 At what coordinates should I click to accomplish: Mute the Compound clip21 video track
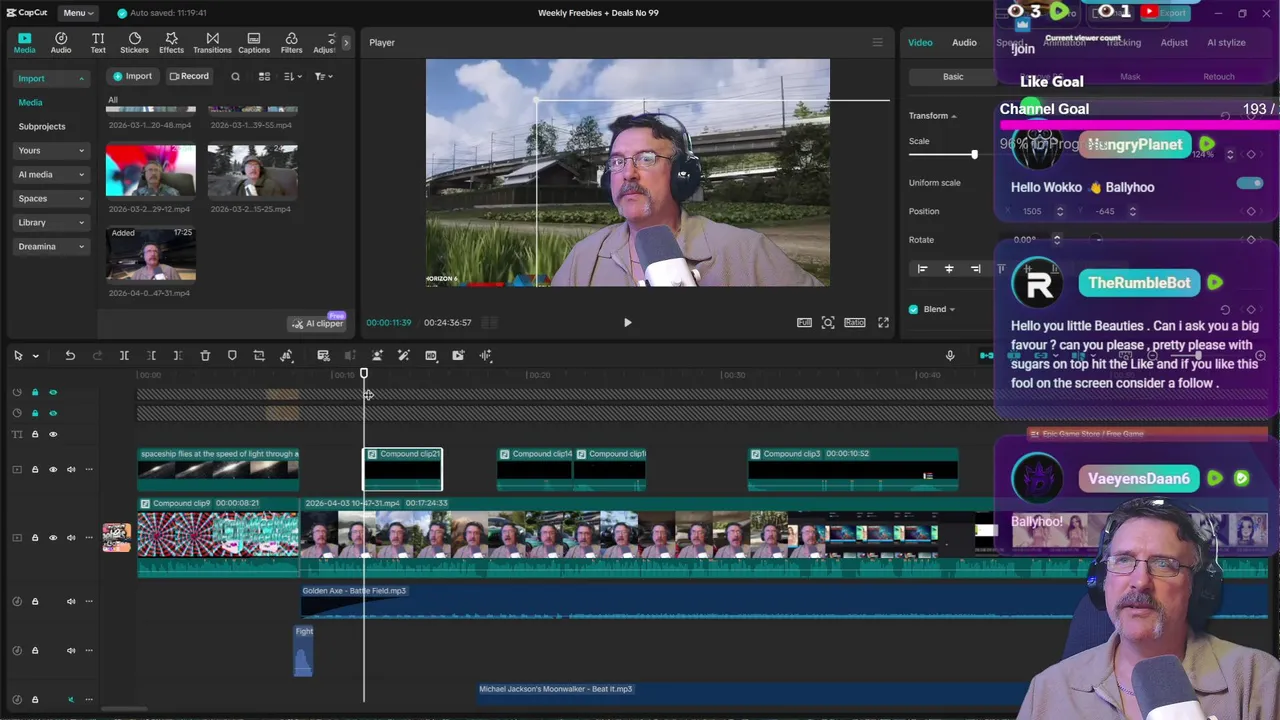tap(71, 469)
